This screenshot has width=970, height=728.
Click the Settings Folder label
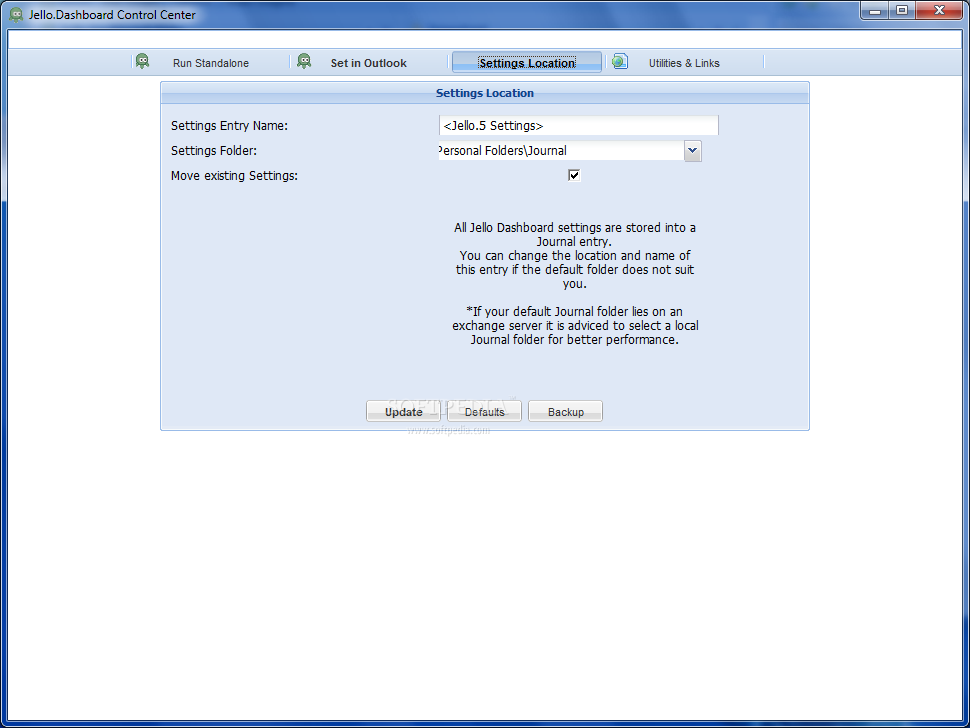click(x=214, y=151)
